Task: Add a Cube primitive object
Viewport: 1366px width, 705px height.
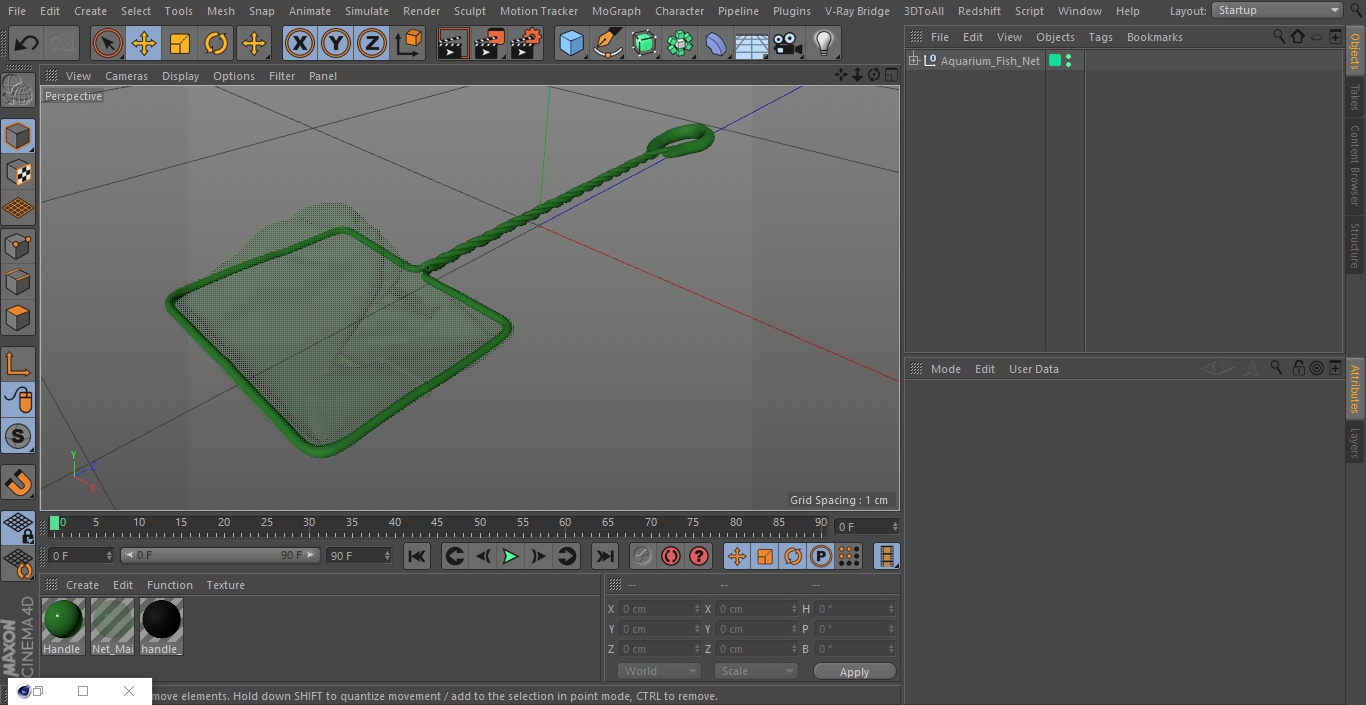Action: point(571,43)
